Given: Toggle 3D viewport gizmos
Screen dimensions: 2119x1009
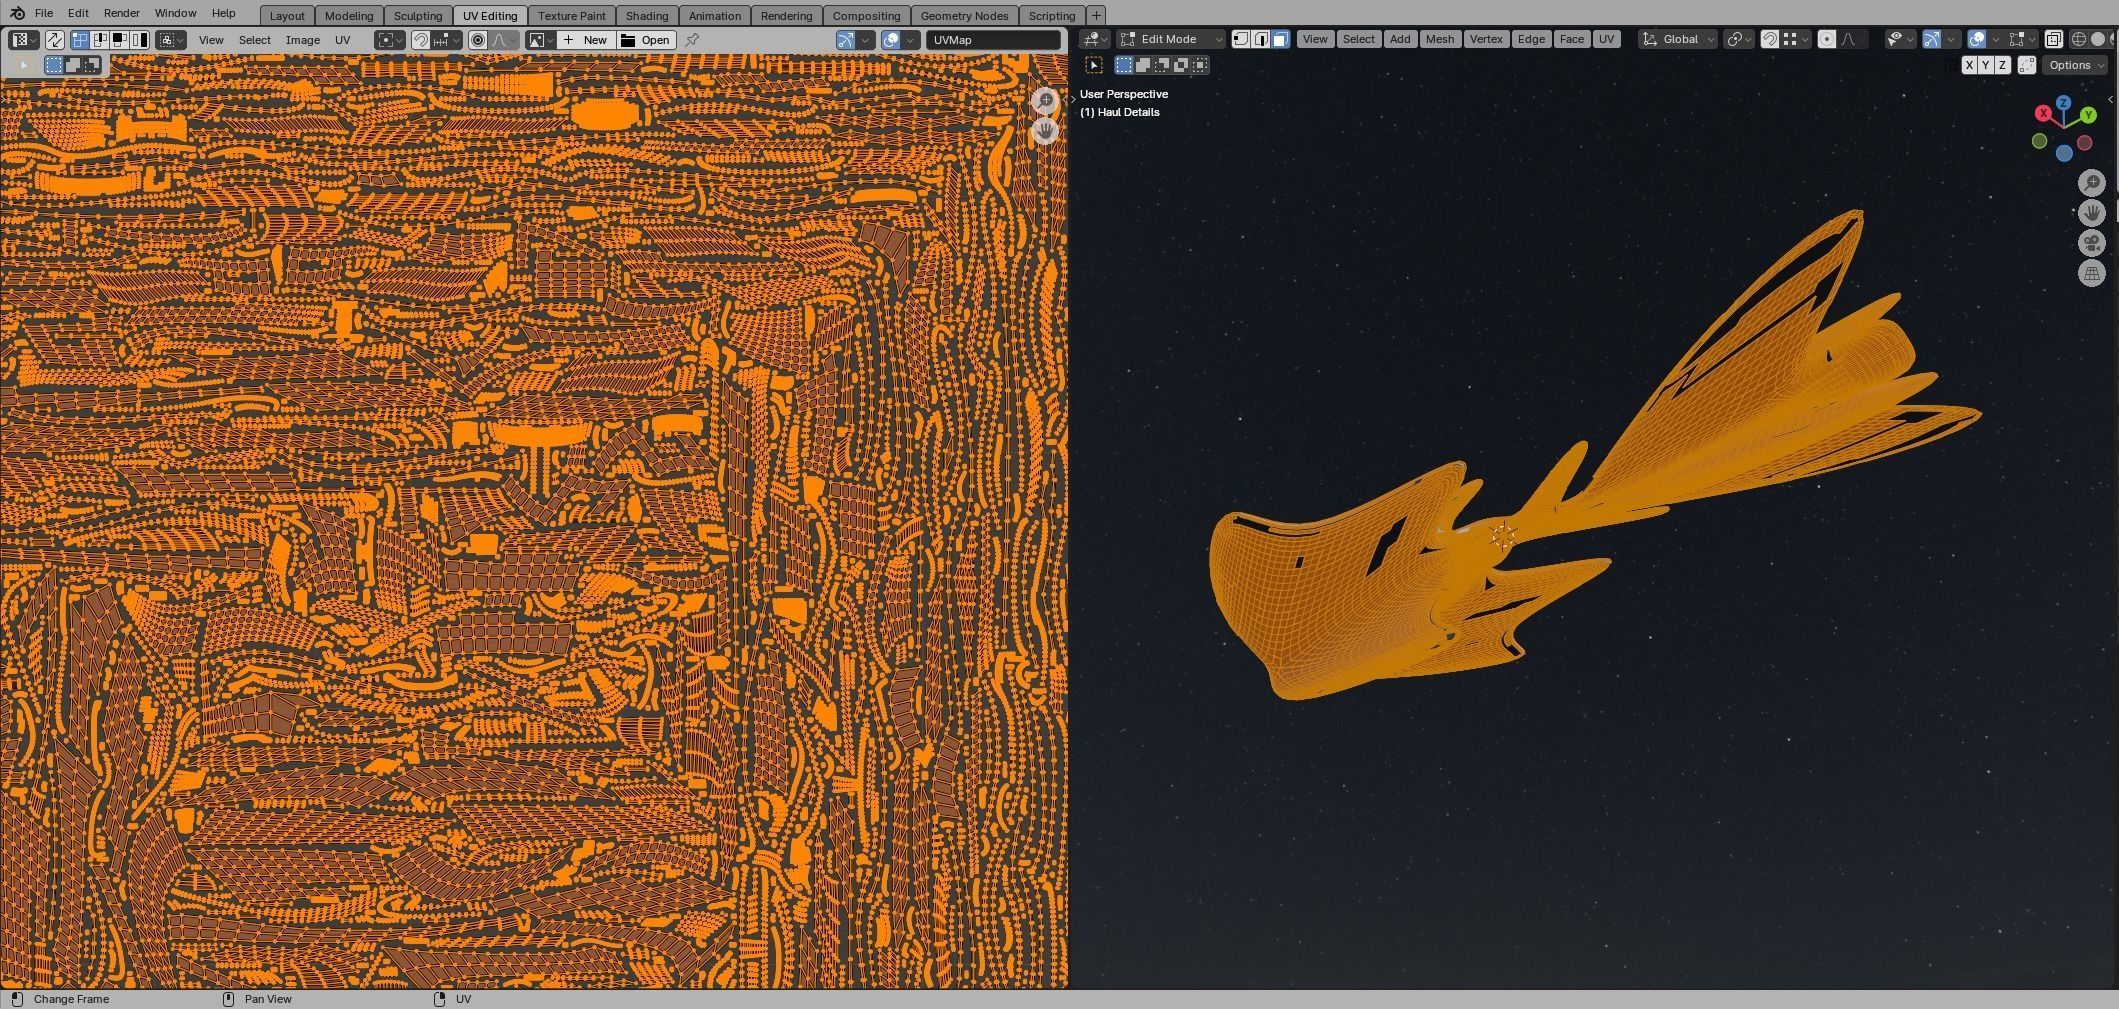Looking at the screenshot, I should [1932, 39].
